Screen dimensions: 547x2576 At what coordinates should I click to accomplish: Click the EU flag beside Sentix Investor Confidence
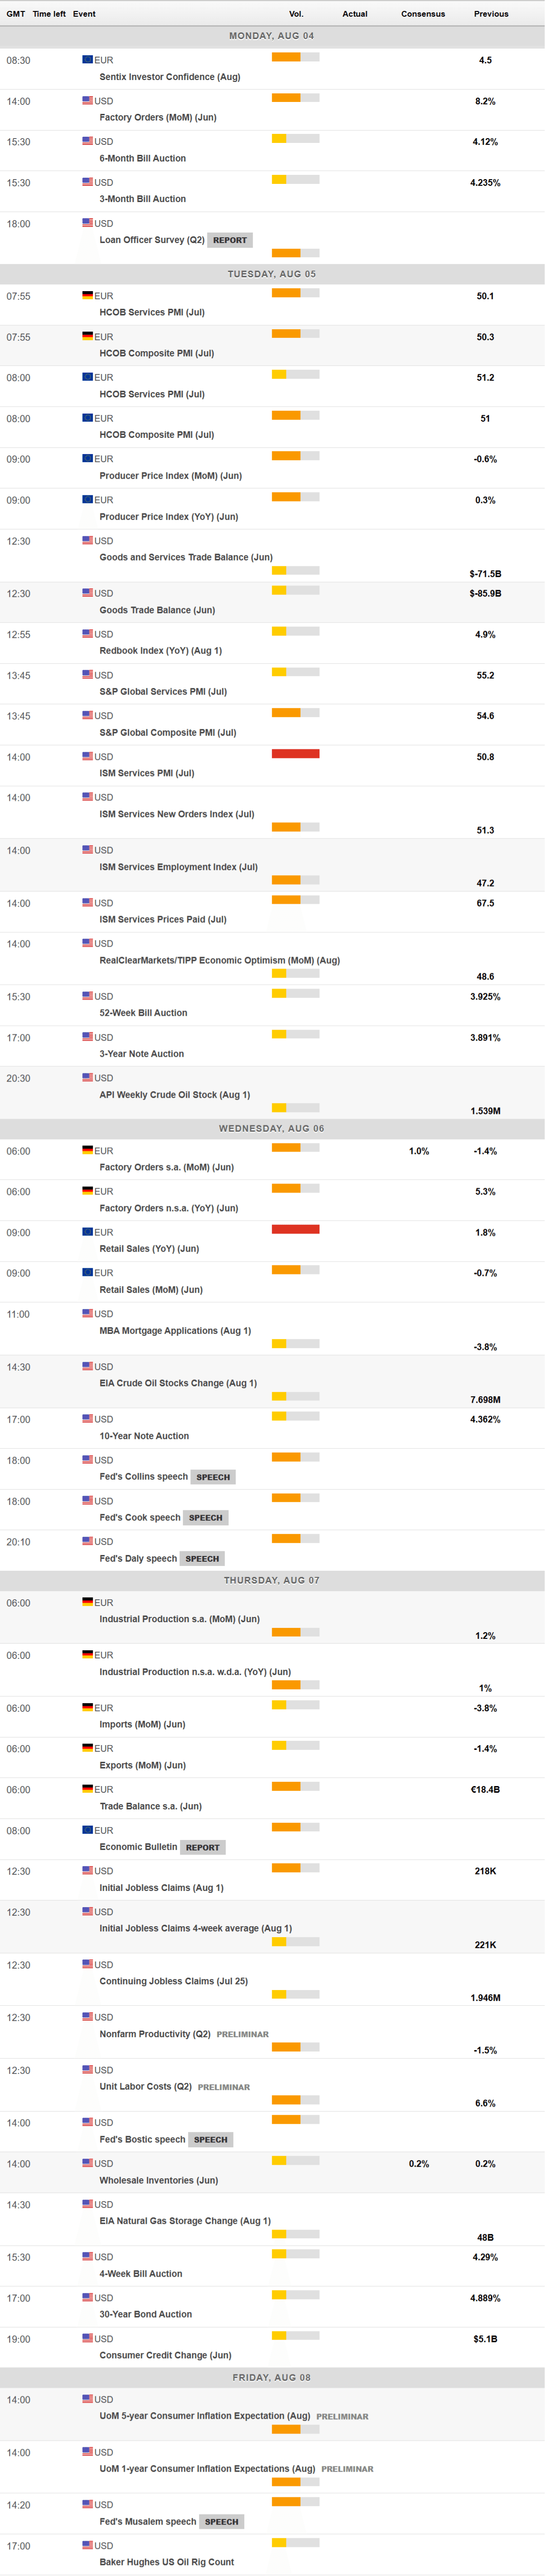pyautogui.click(x=87, y=60)
